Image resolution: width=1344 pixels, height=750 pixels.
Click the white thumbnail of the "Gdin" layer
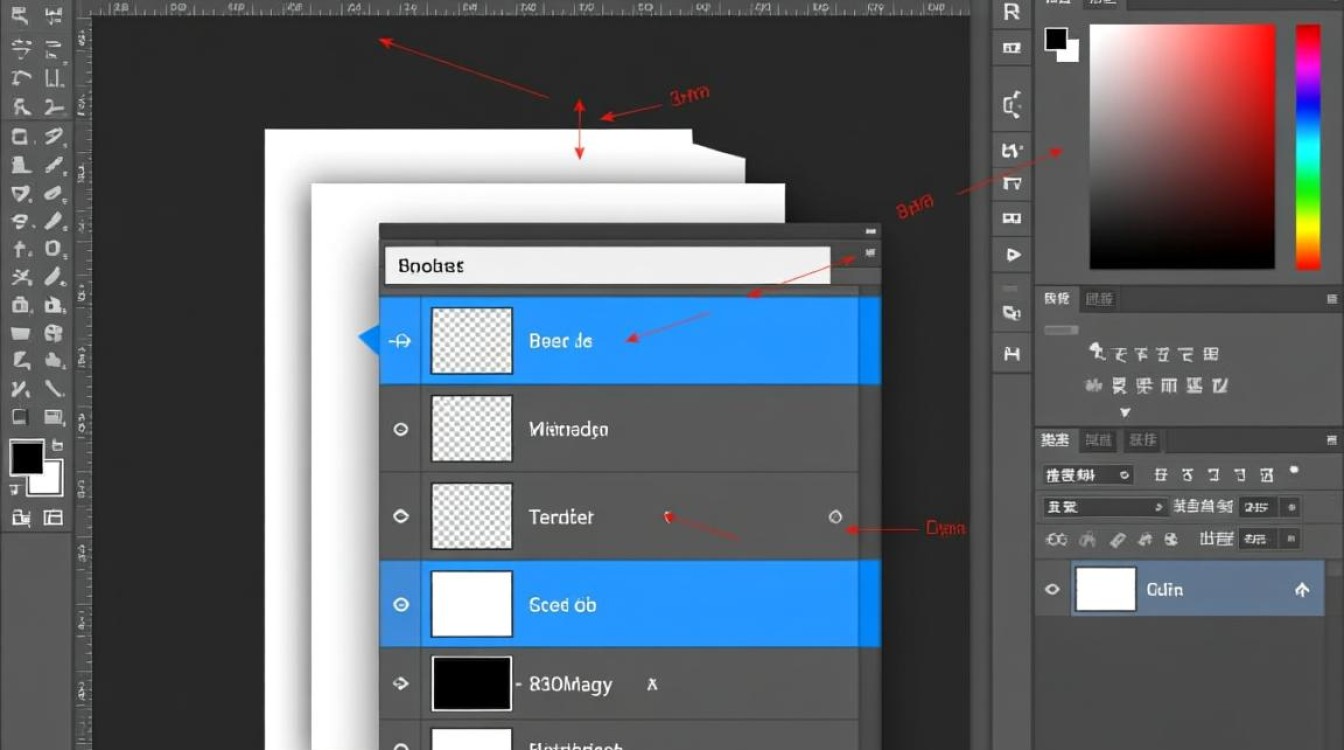[1106, 589]
